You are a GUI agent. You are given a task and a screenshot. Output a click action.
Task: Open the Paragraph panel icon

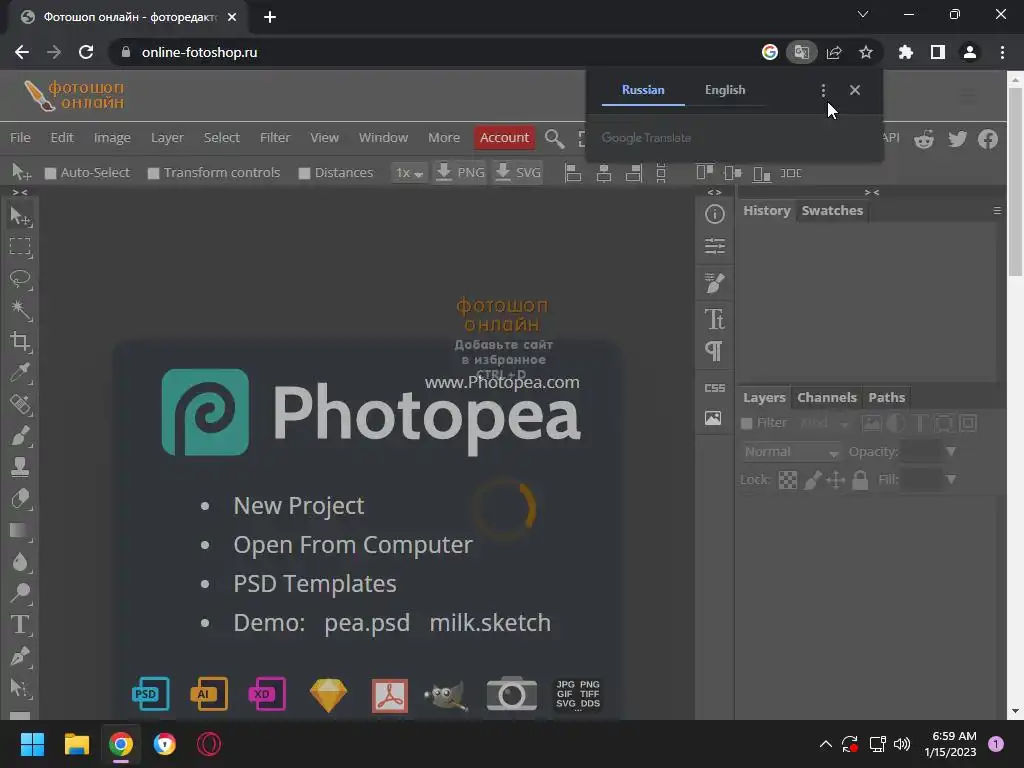point(714,351)
